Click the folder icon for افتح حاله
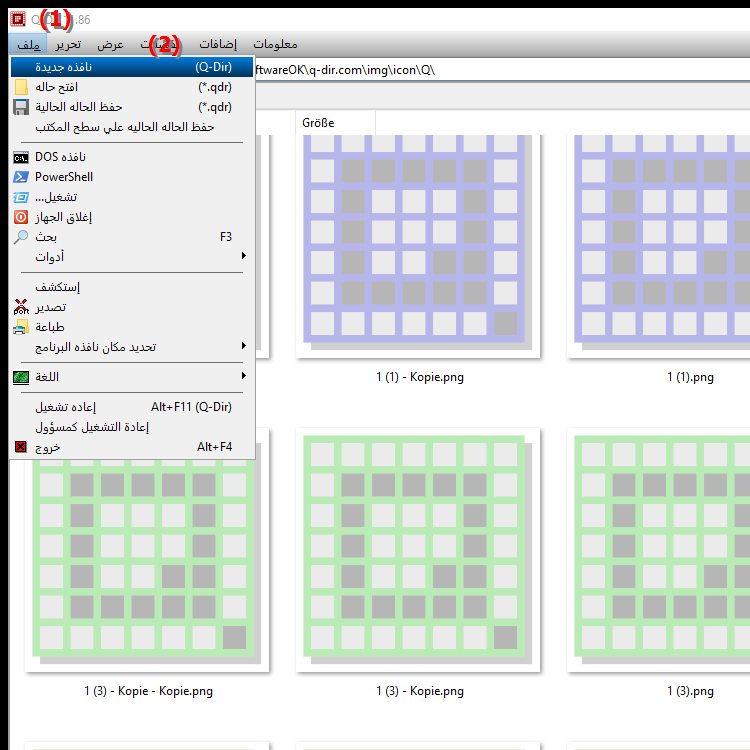This screenshot has width=750, height=750. tap(21, 87)
